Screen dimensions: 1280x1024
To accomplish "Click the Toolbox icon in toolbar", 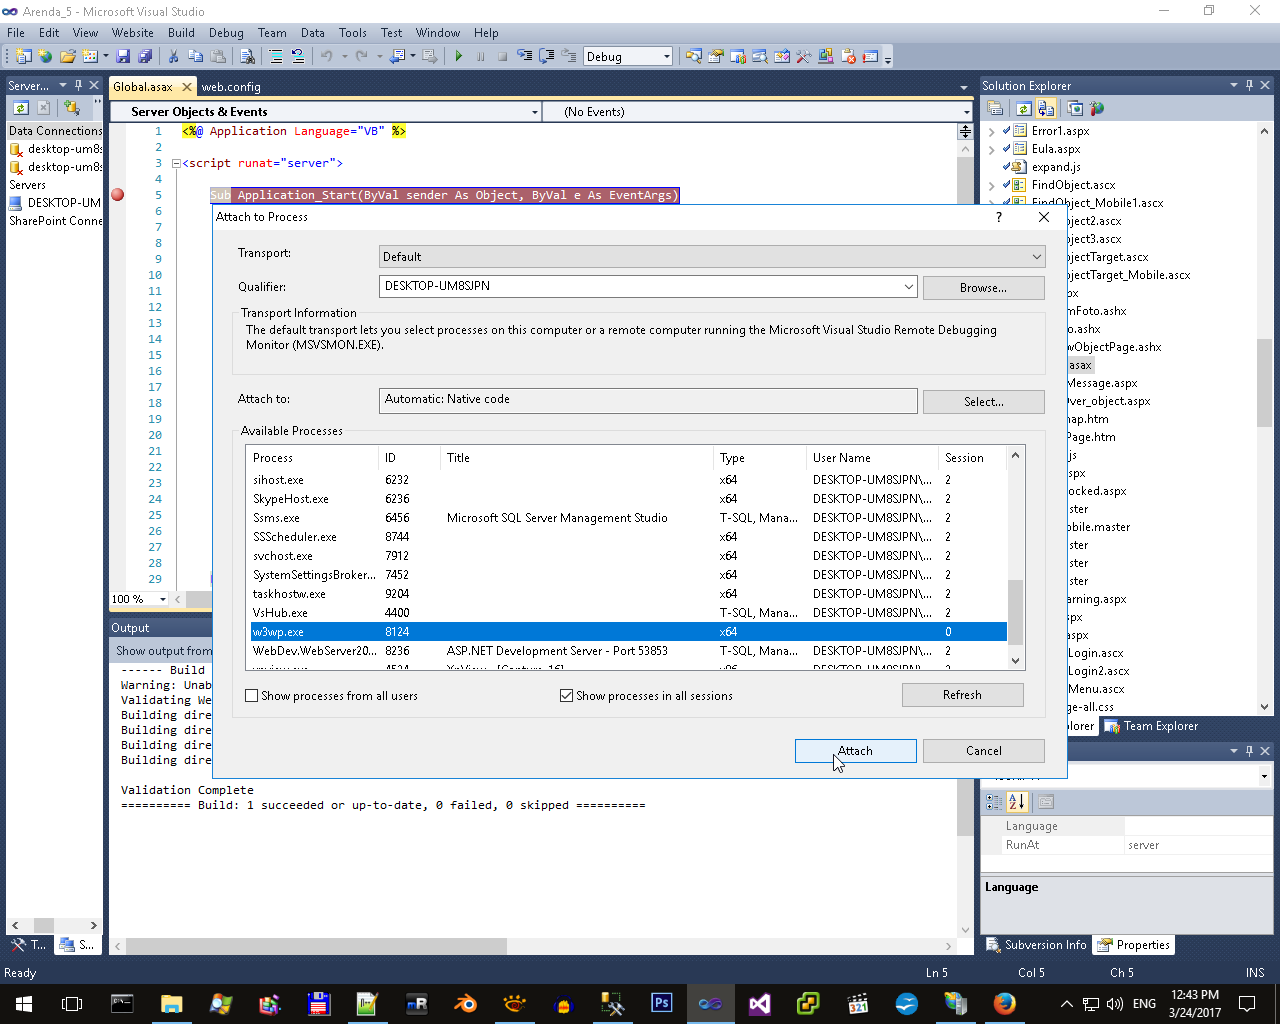I will tap(803, 57).
